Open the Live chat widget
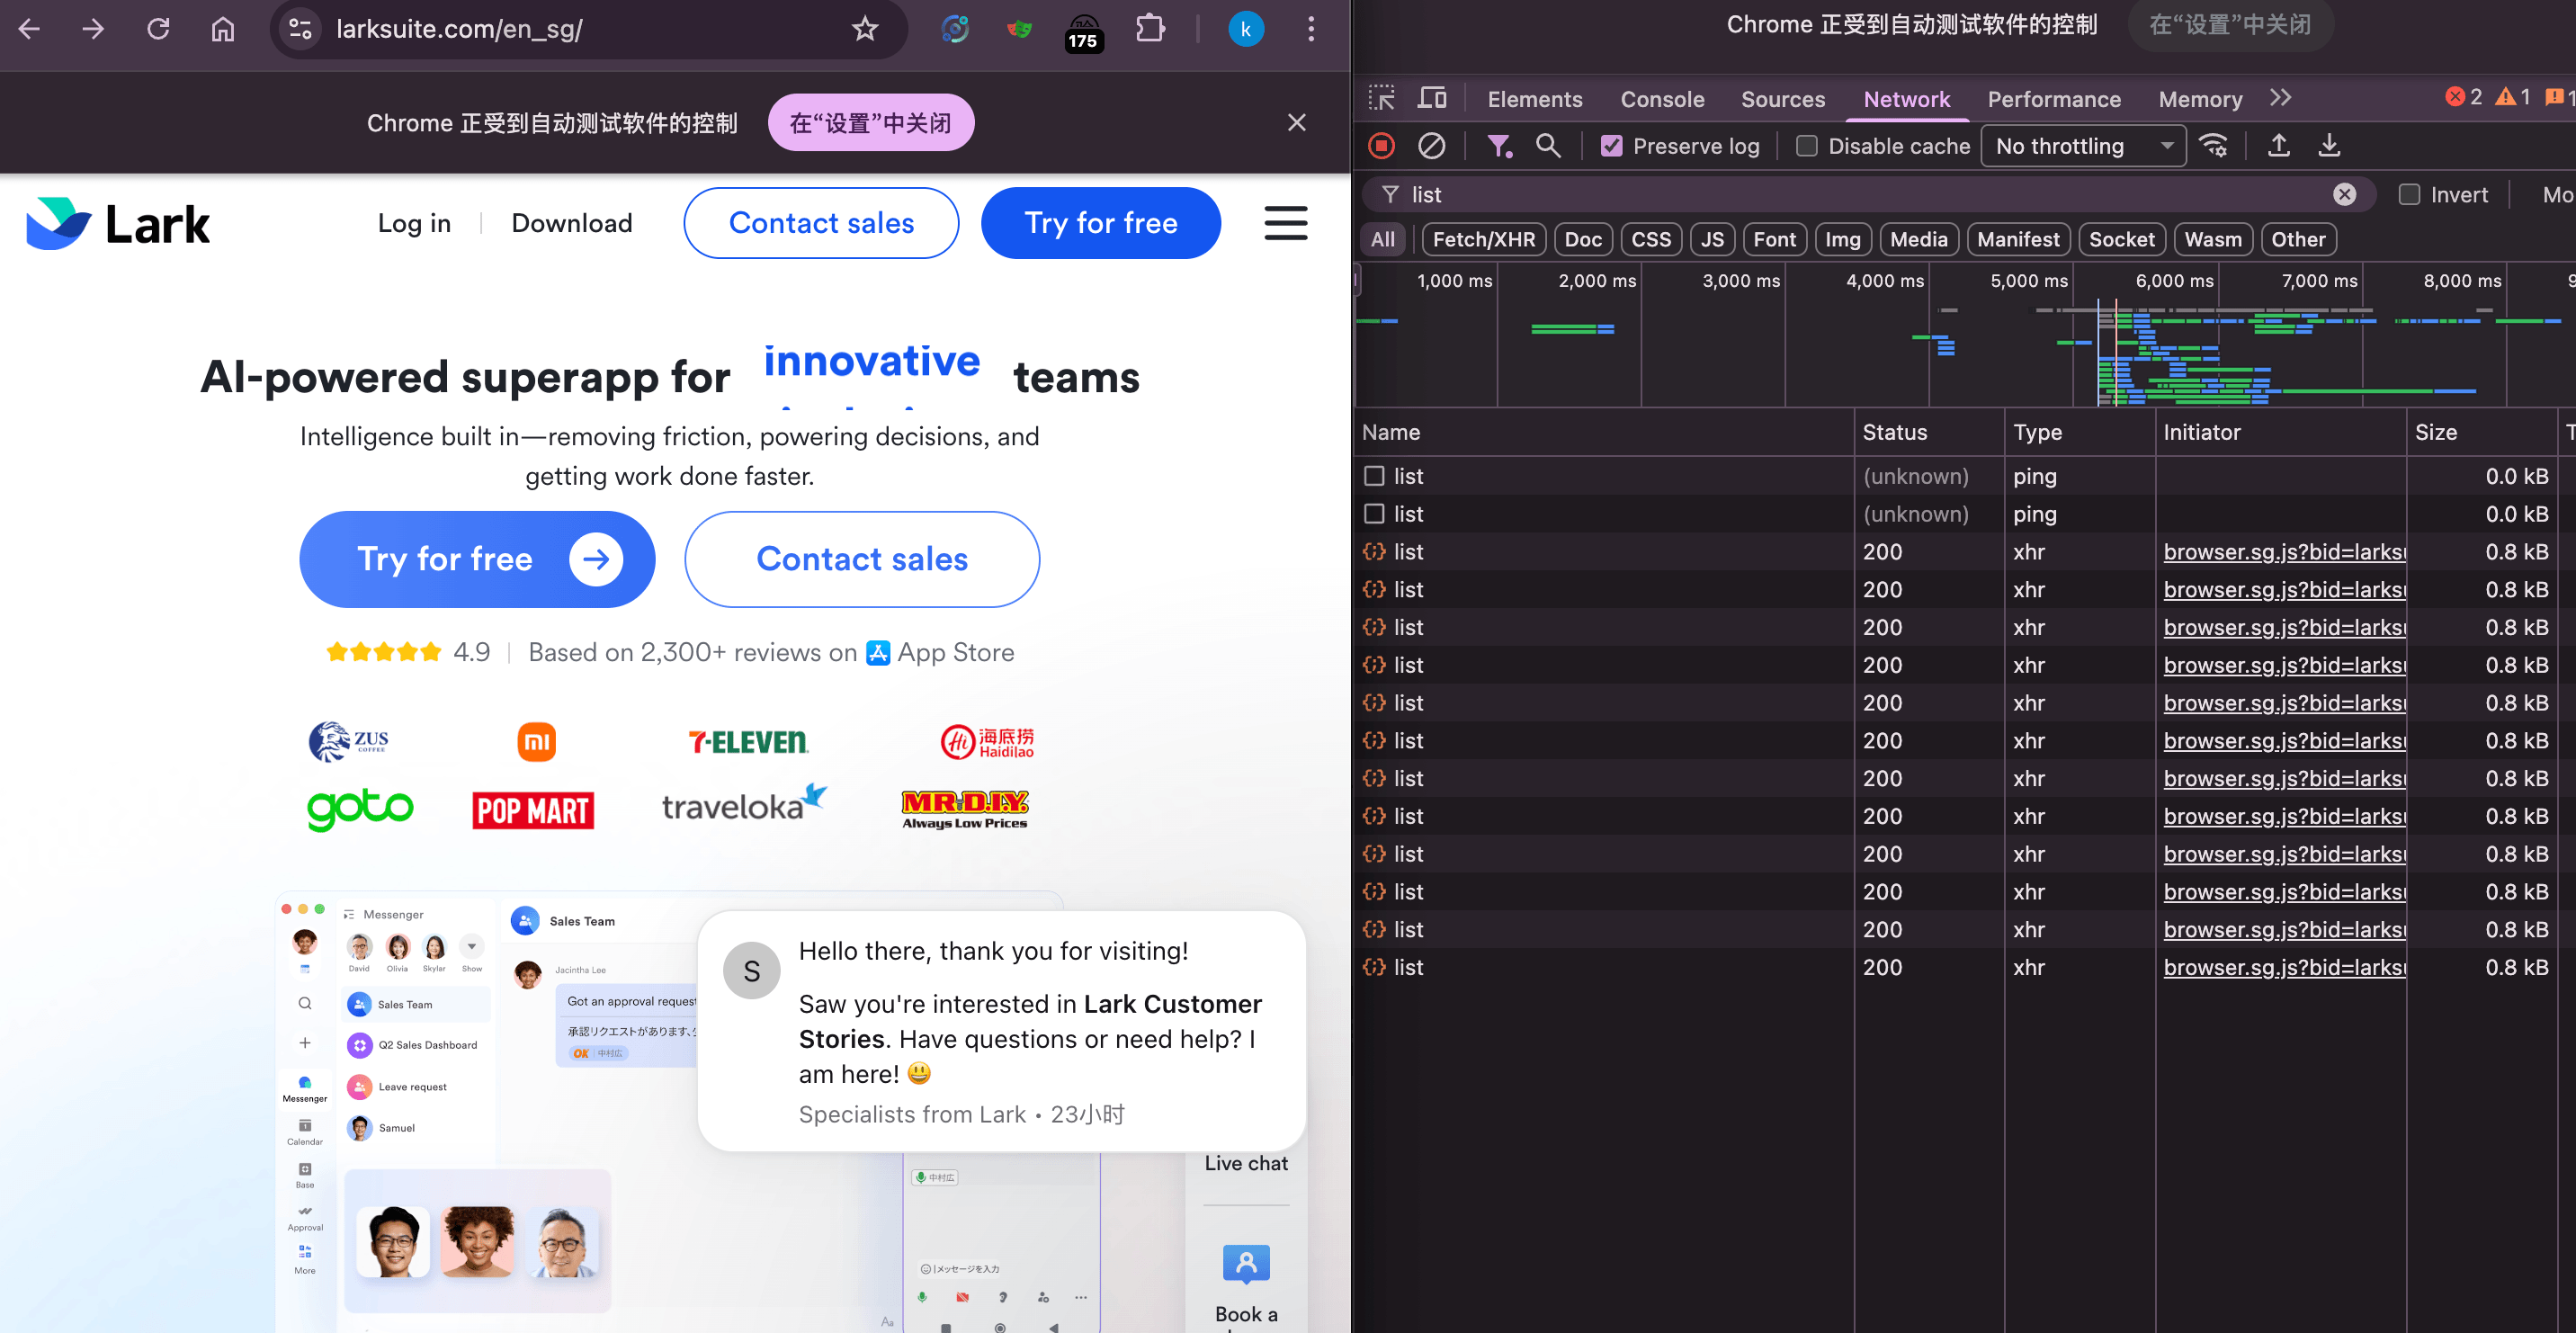 click(x=1246, y=1163)
